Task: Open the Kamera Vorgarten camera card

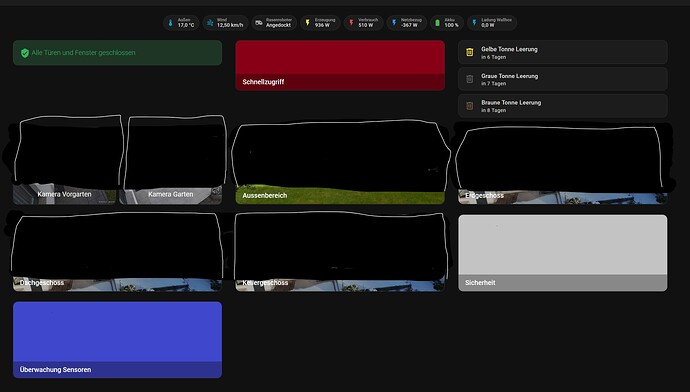Action: pos(65,161)
